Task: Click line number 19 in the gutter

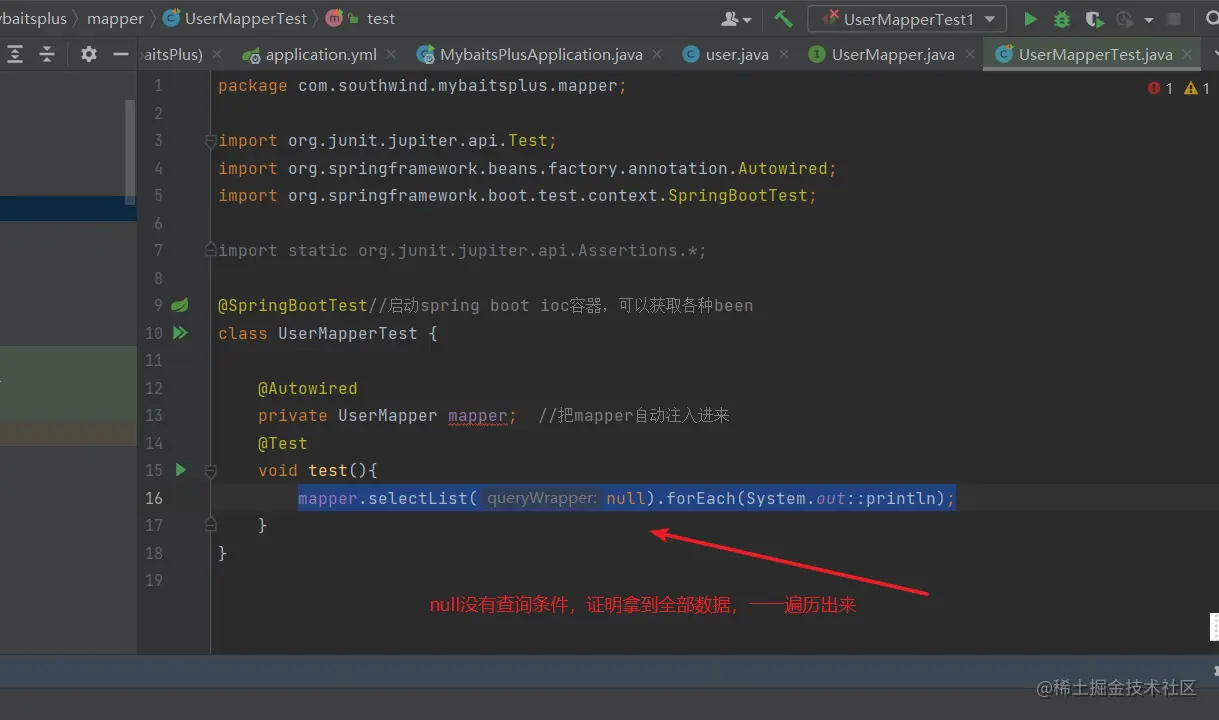Action: pos(153,580)
